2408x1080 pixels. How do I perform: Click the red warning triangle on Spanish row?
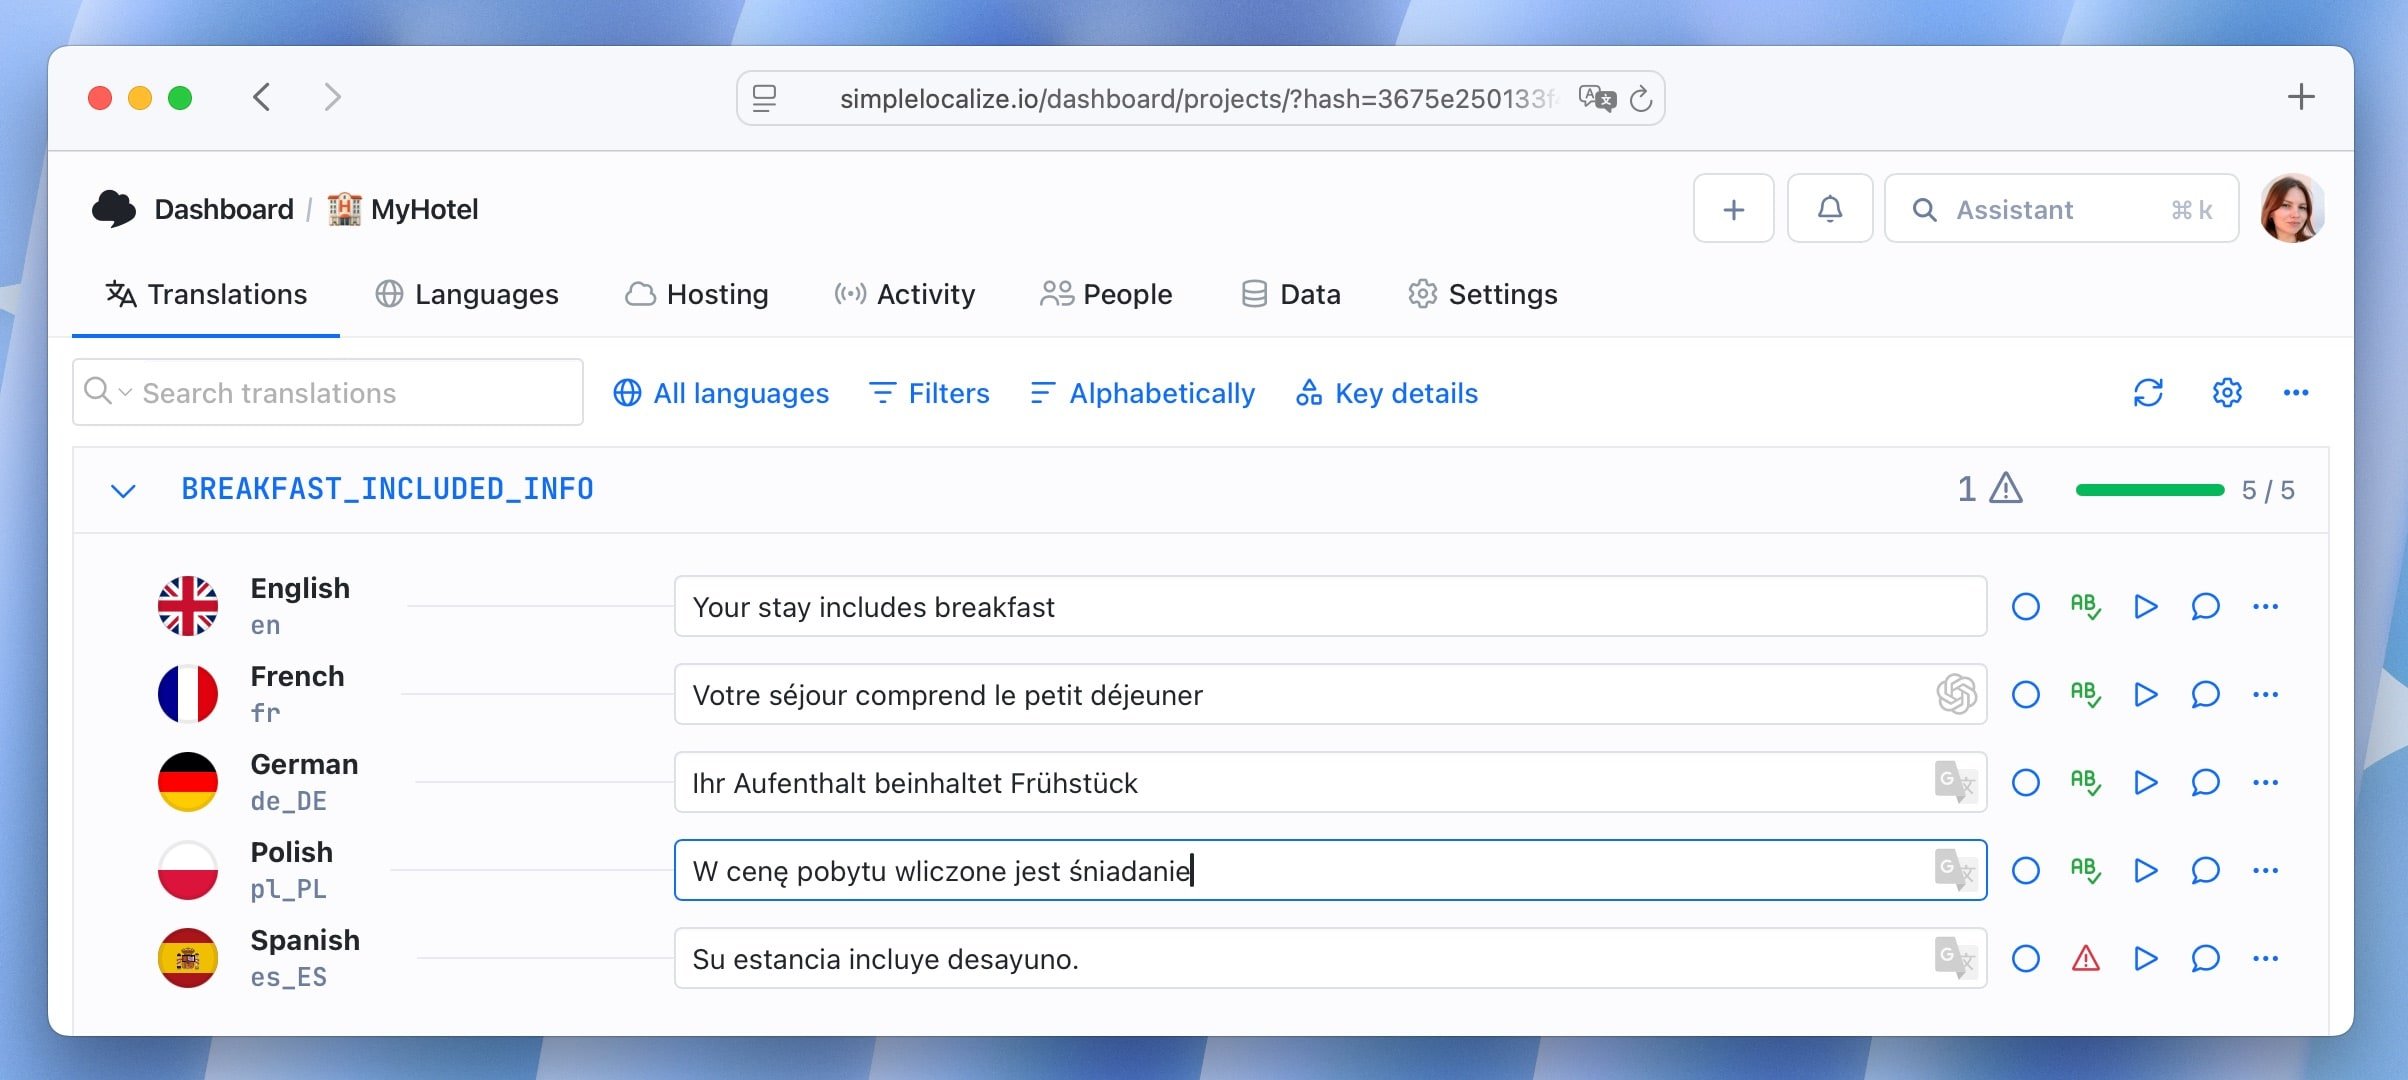click(x=2085, y=959)
